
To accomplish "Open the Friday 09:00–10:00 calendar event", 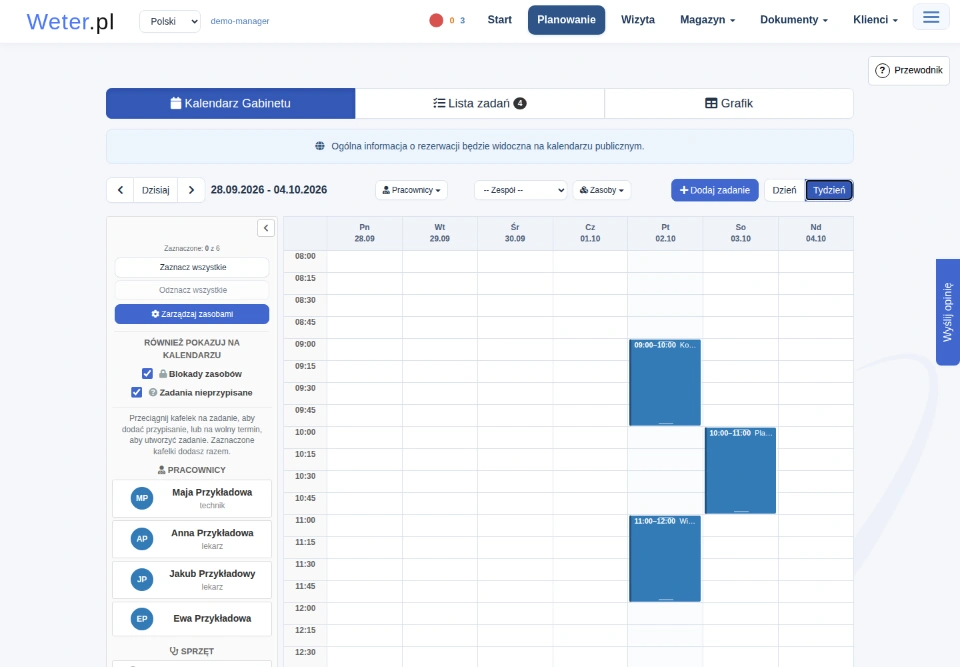I will (x=665, y=382).
